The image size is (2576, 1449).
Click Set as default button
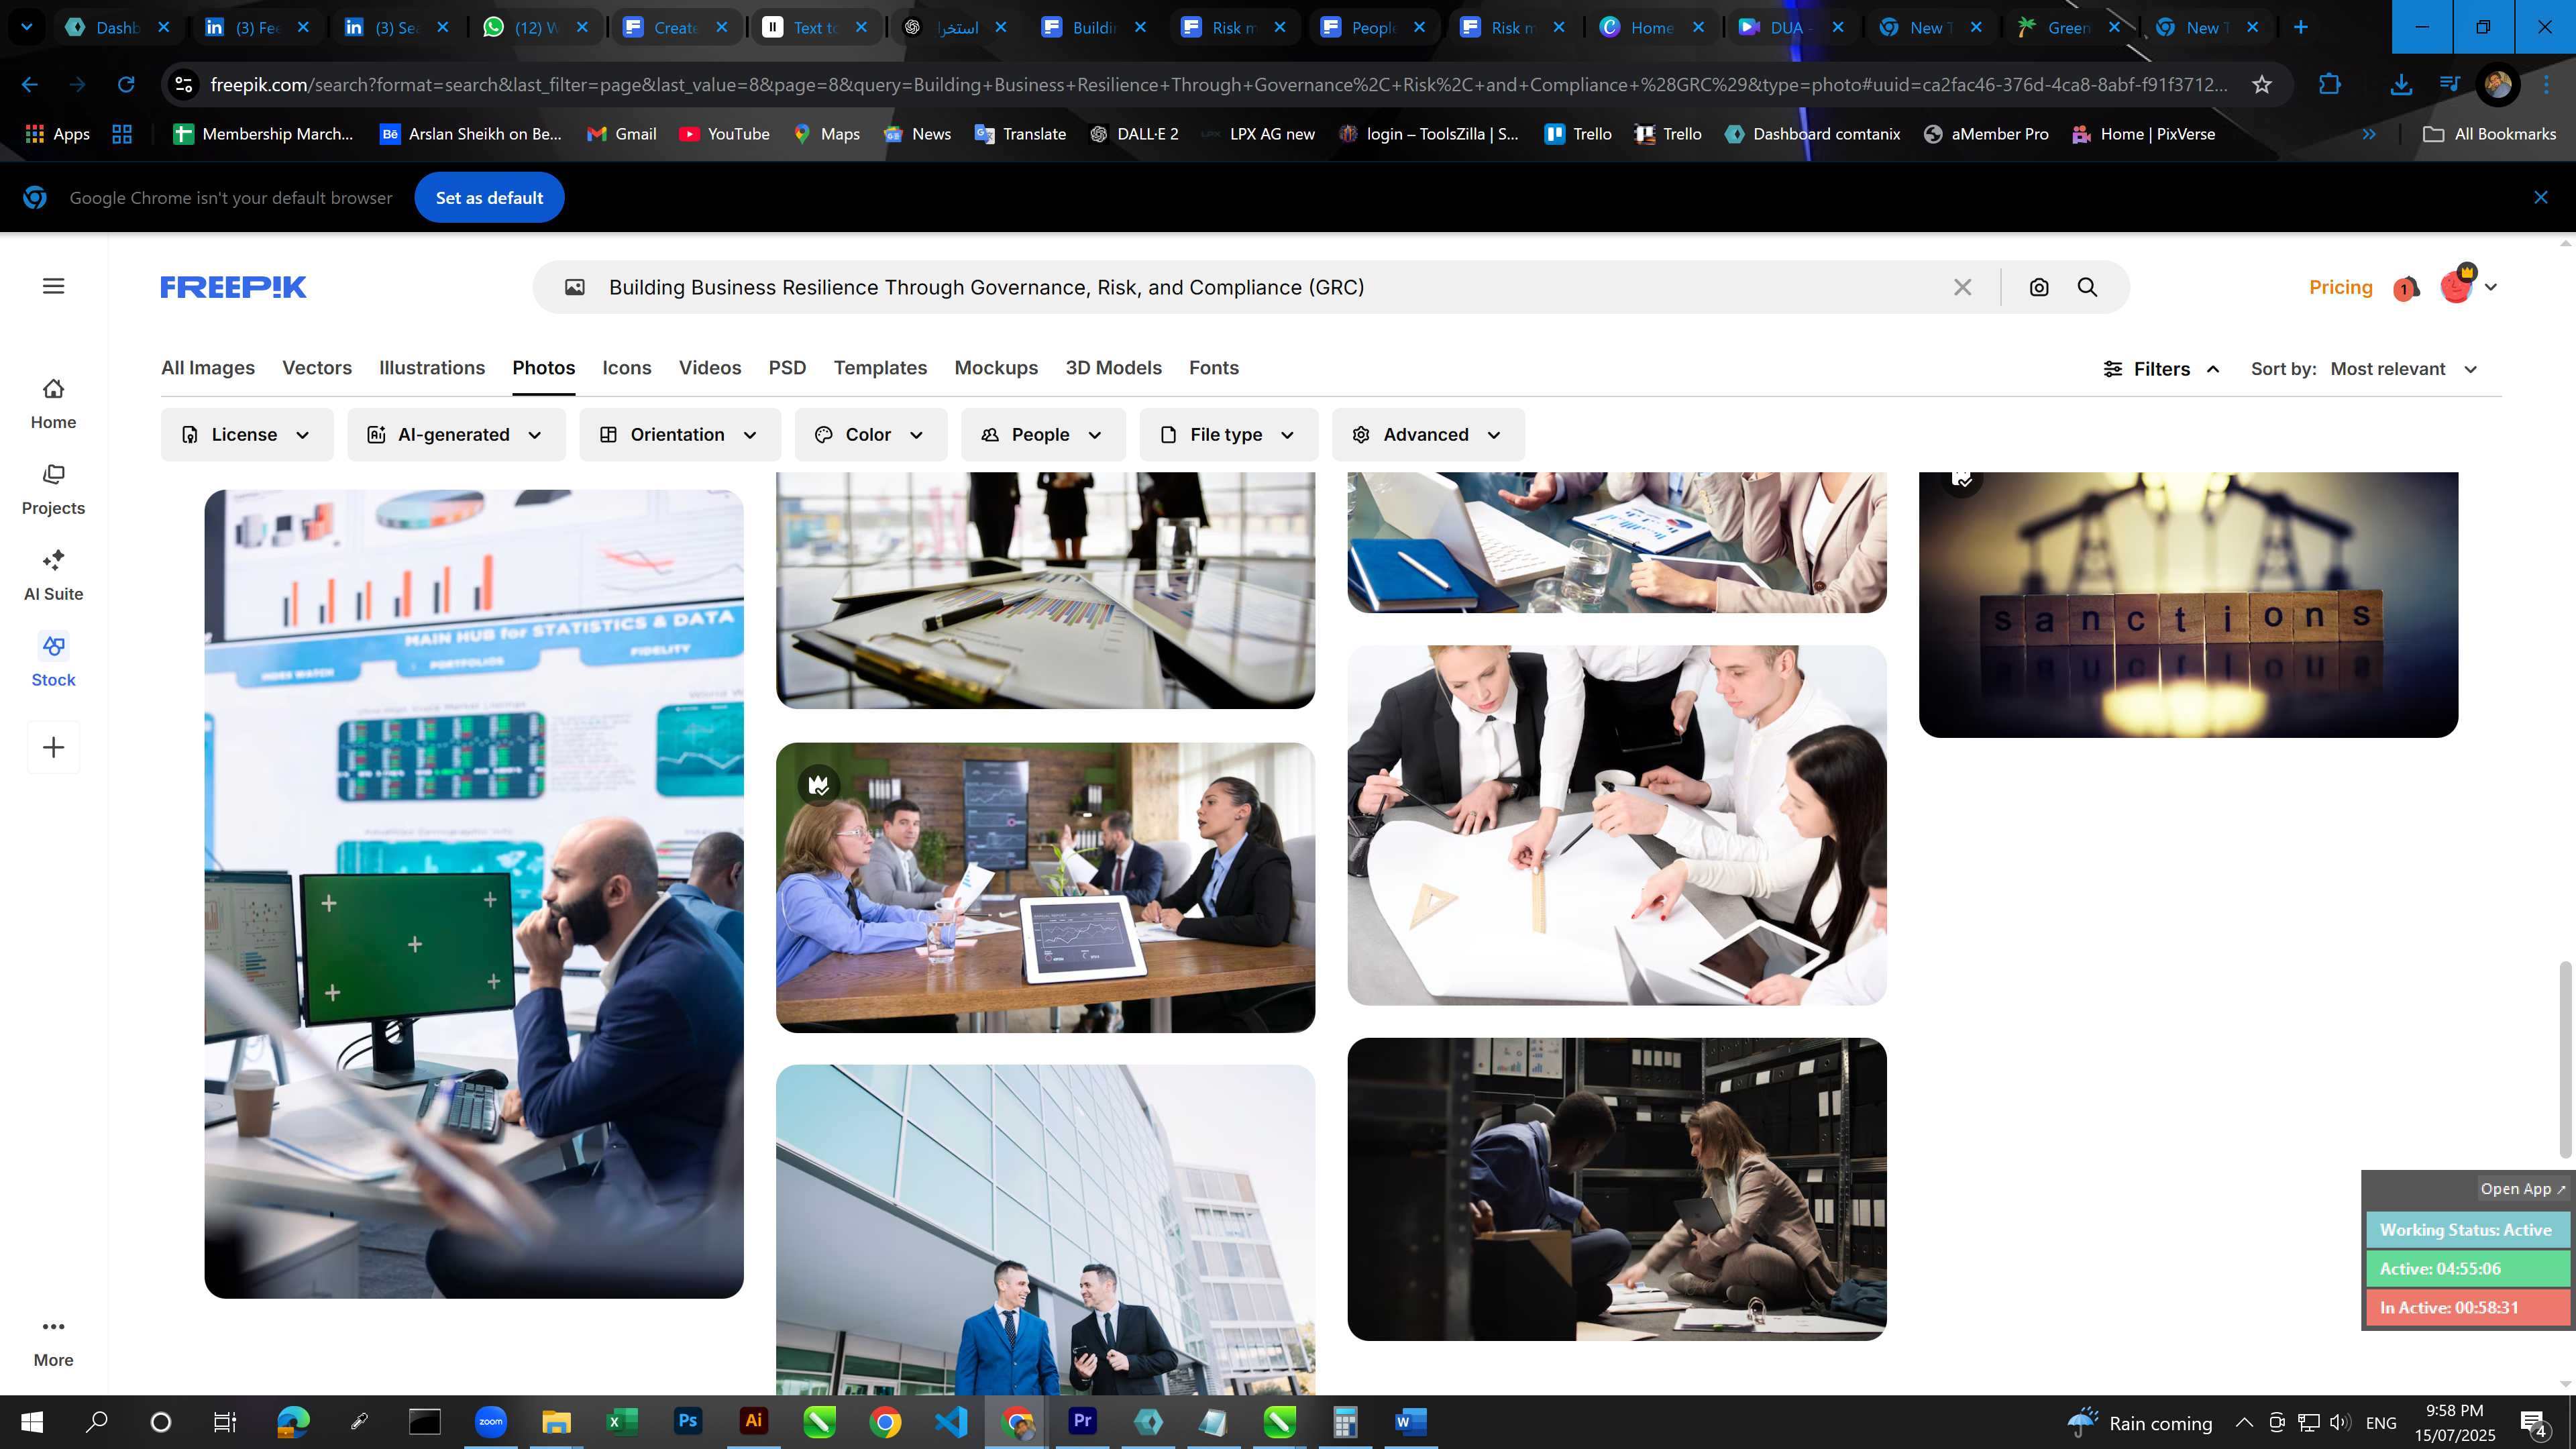[489, 197]
